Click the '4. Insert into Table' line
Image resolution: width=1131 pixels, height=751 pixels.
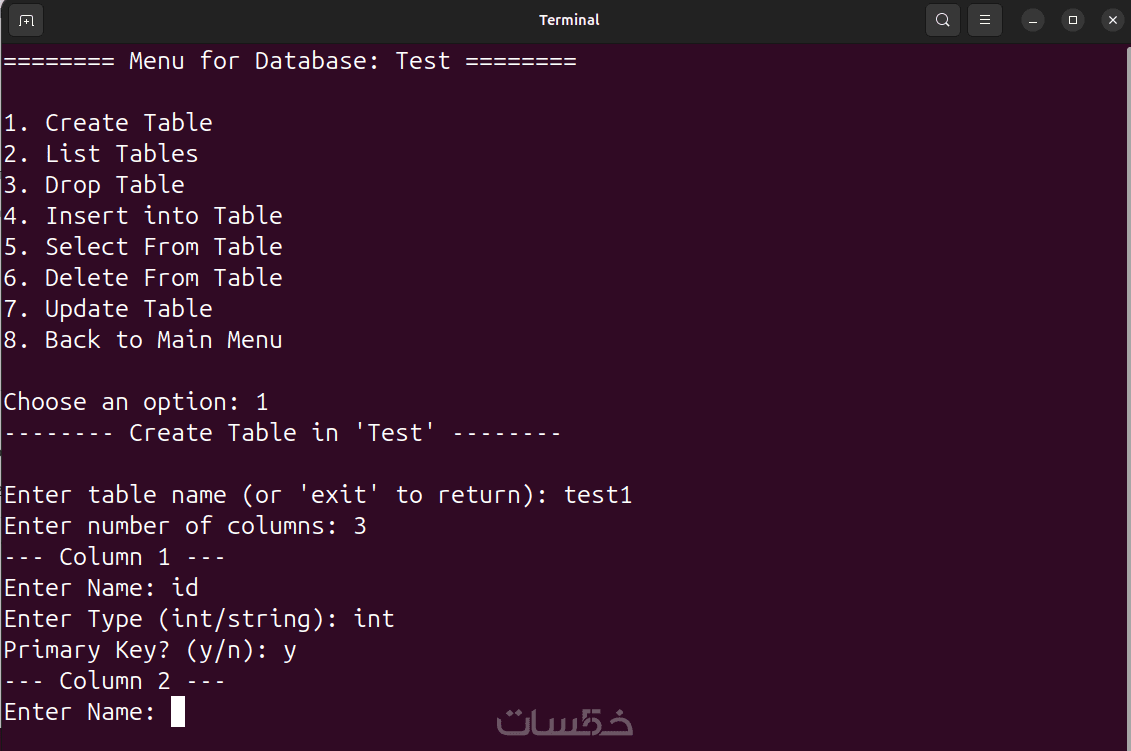click(143, 216)
